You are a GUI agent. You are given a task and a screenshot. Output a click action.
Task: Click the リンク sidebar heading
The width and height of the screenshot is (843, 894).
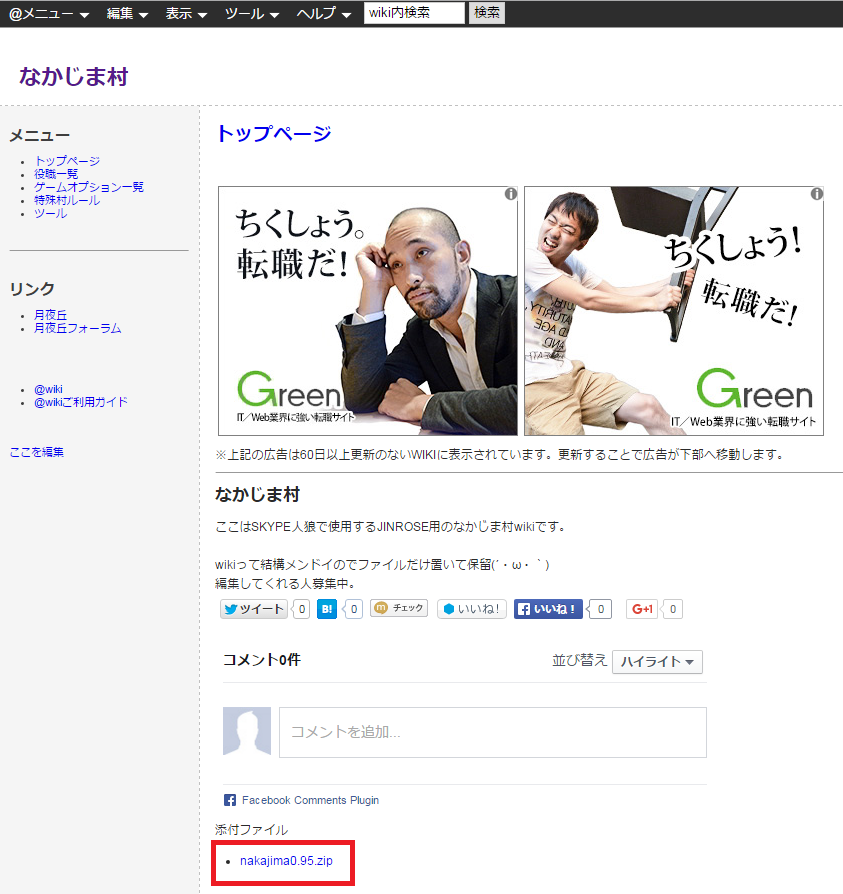[x=32, y=288]
